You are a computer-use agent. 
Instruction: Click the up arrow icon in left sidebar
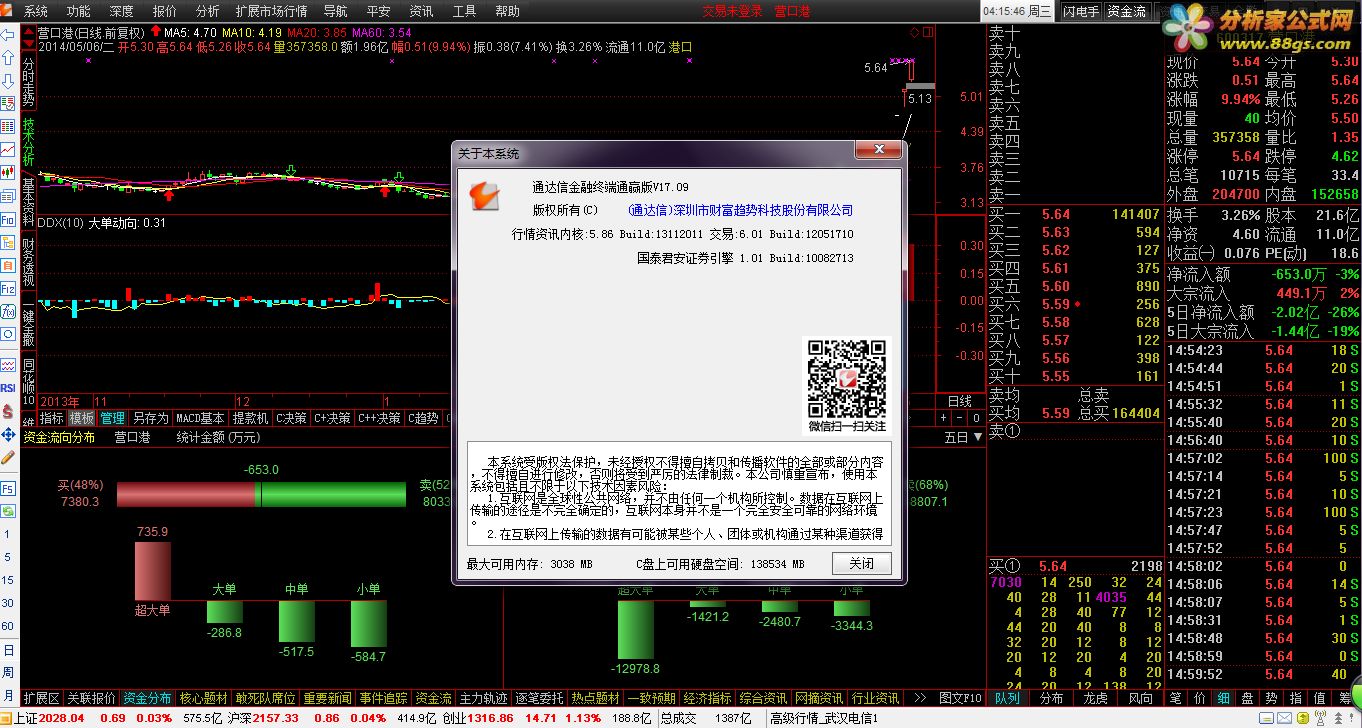tap(8, 57)
